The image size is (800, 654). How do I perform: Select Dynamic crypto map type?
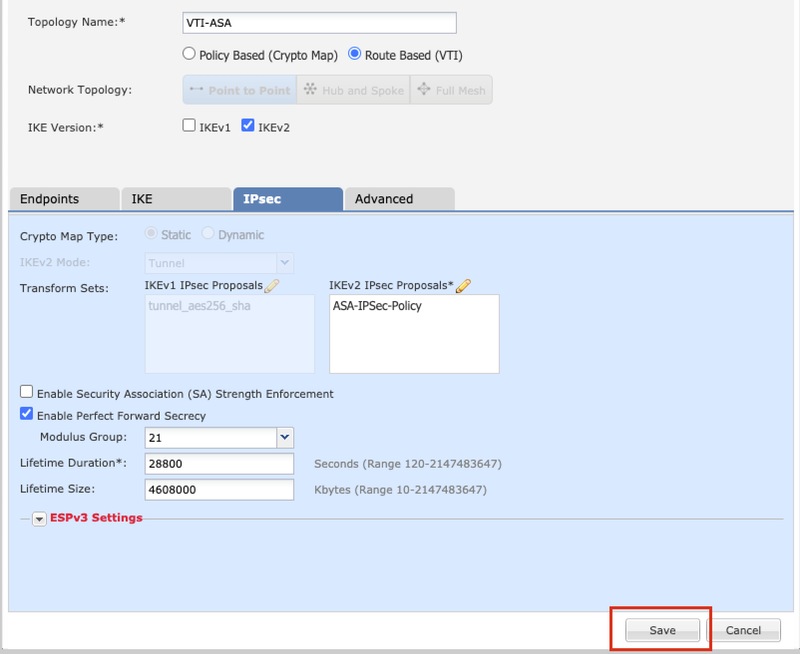coord(208,234)
